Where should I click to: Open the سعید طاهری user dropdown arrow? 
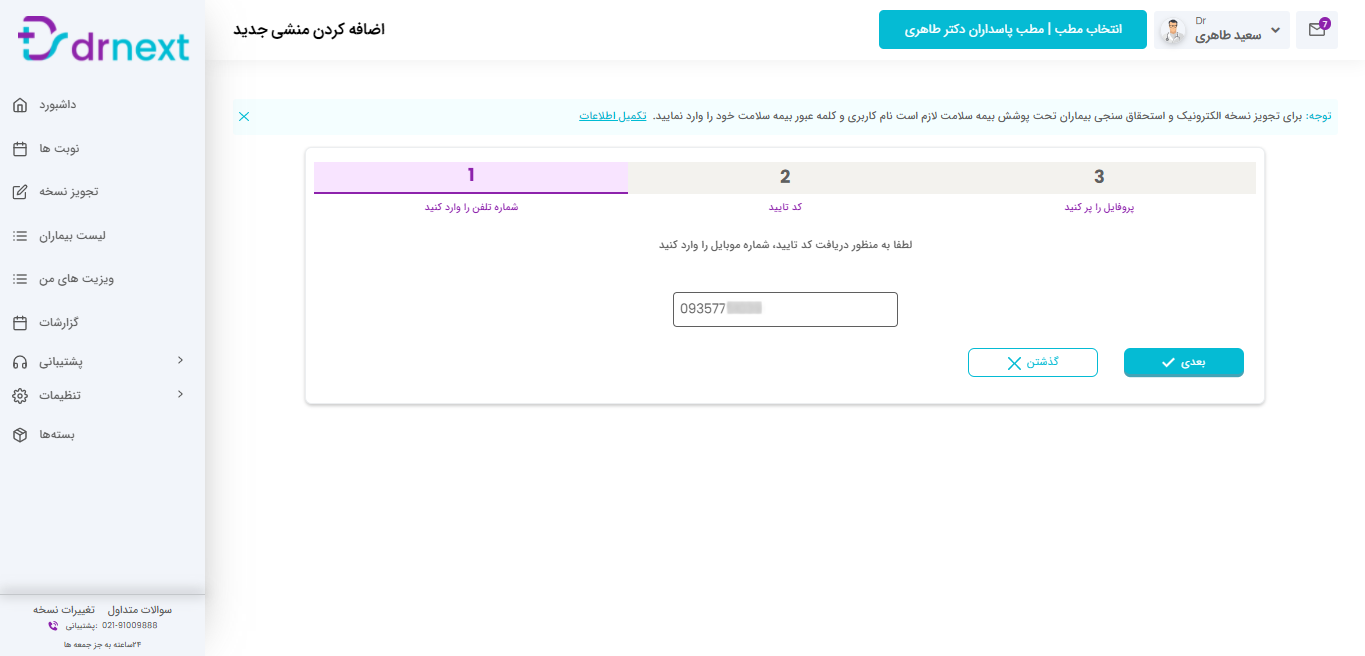tap(1275, 31)
